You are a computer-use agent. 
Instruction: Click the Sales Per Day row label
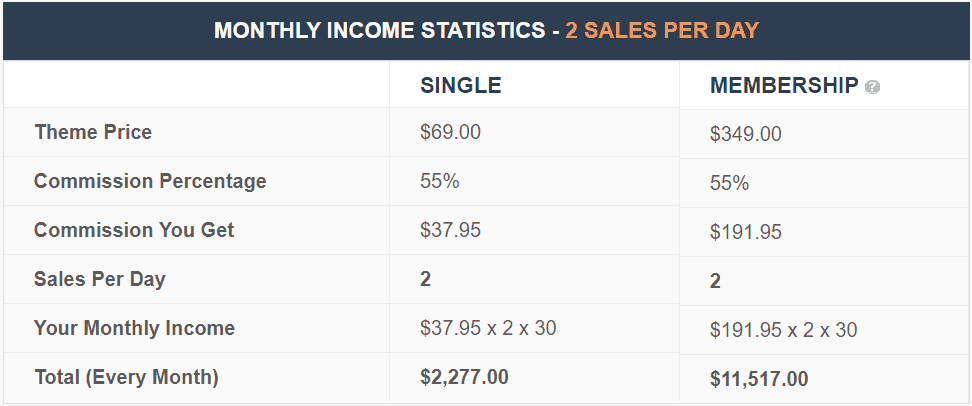[99, 279]
